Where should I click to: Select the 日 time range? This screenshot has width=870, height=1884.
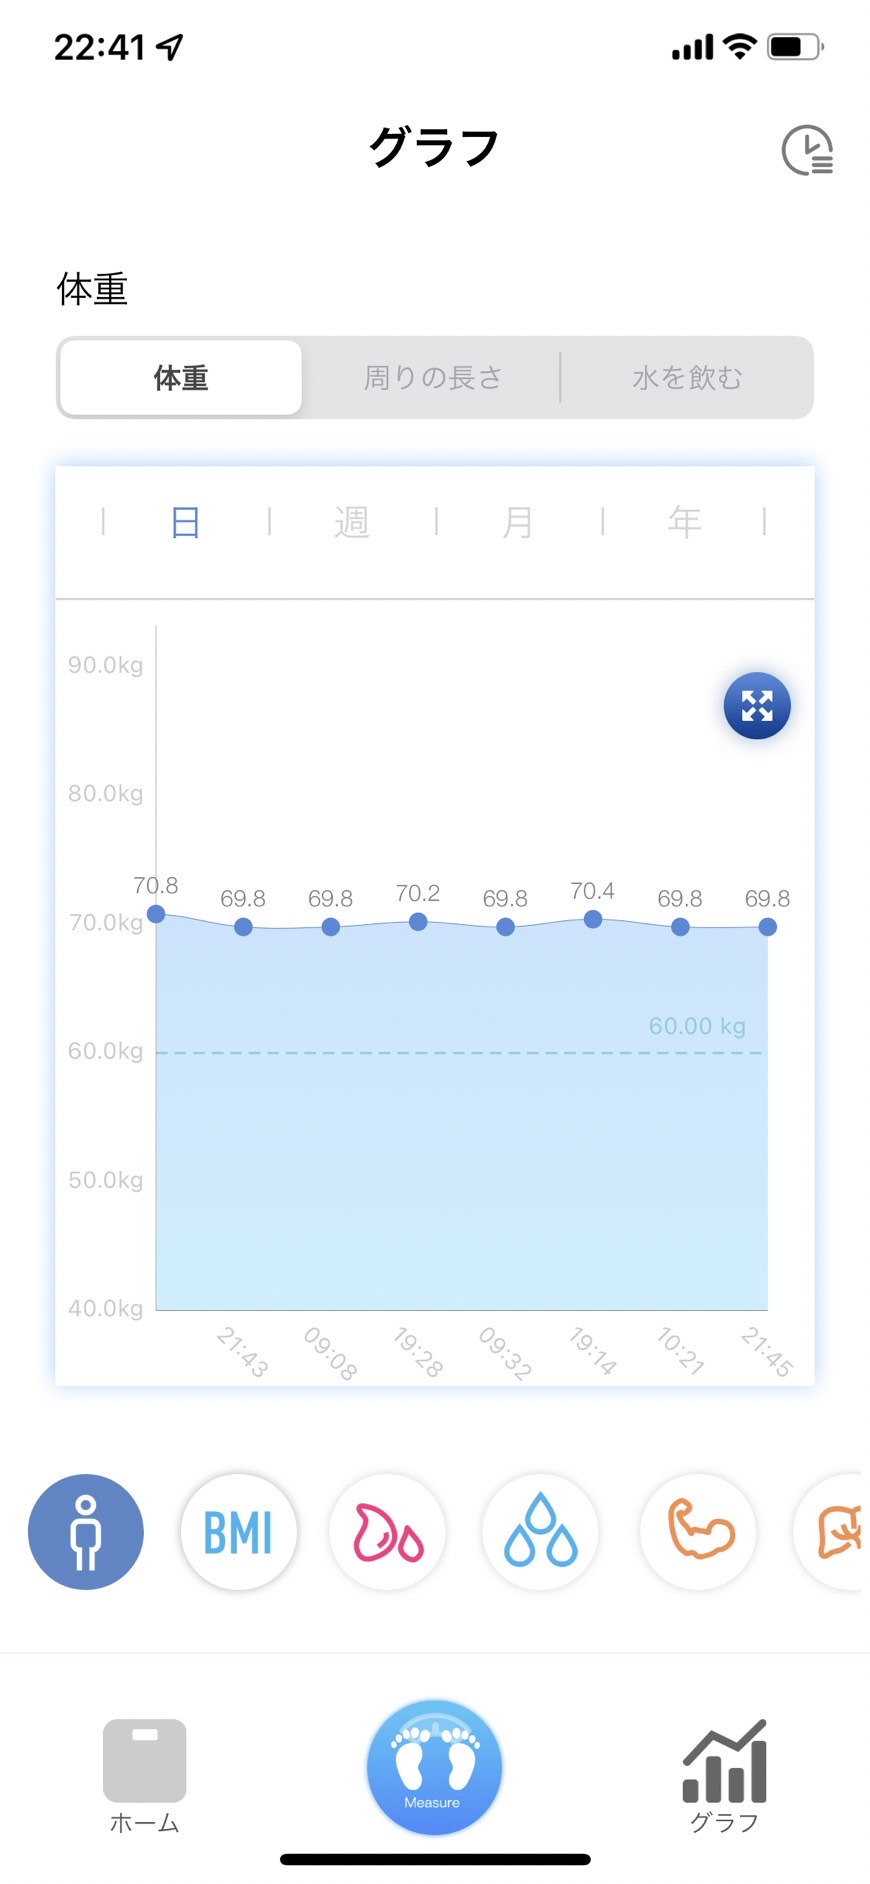[x=186, y=522]
